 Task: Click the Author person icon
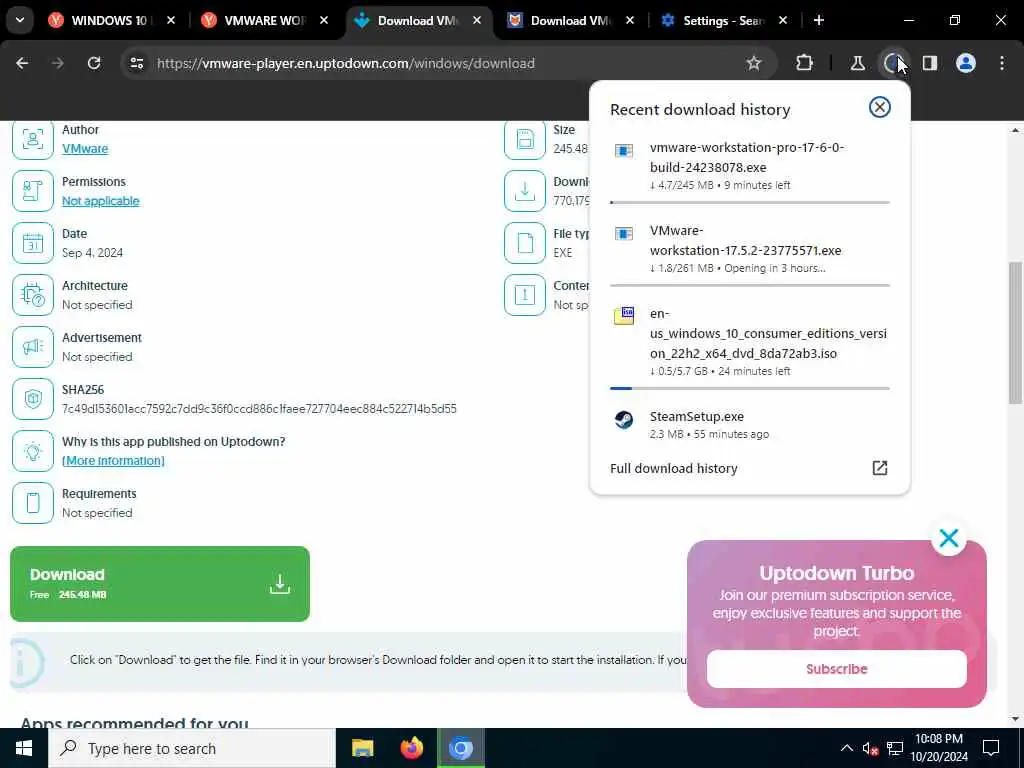coord(33,139)
